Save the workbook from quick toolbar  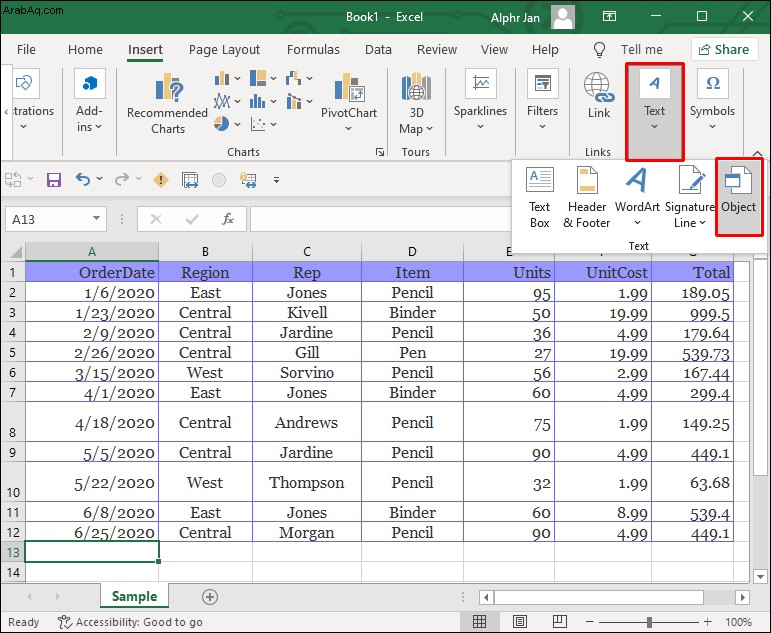point(54,180)
